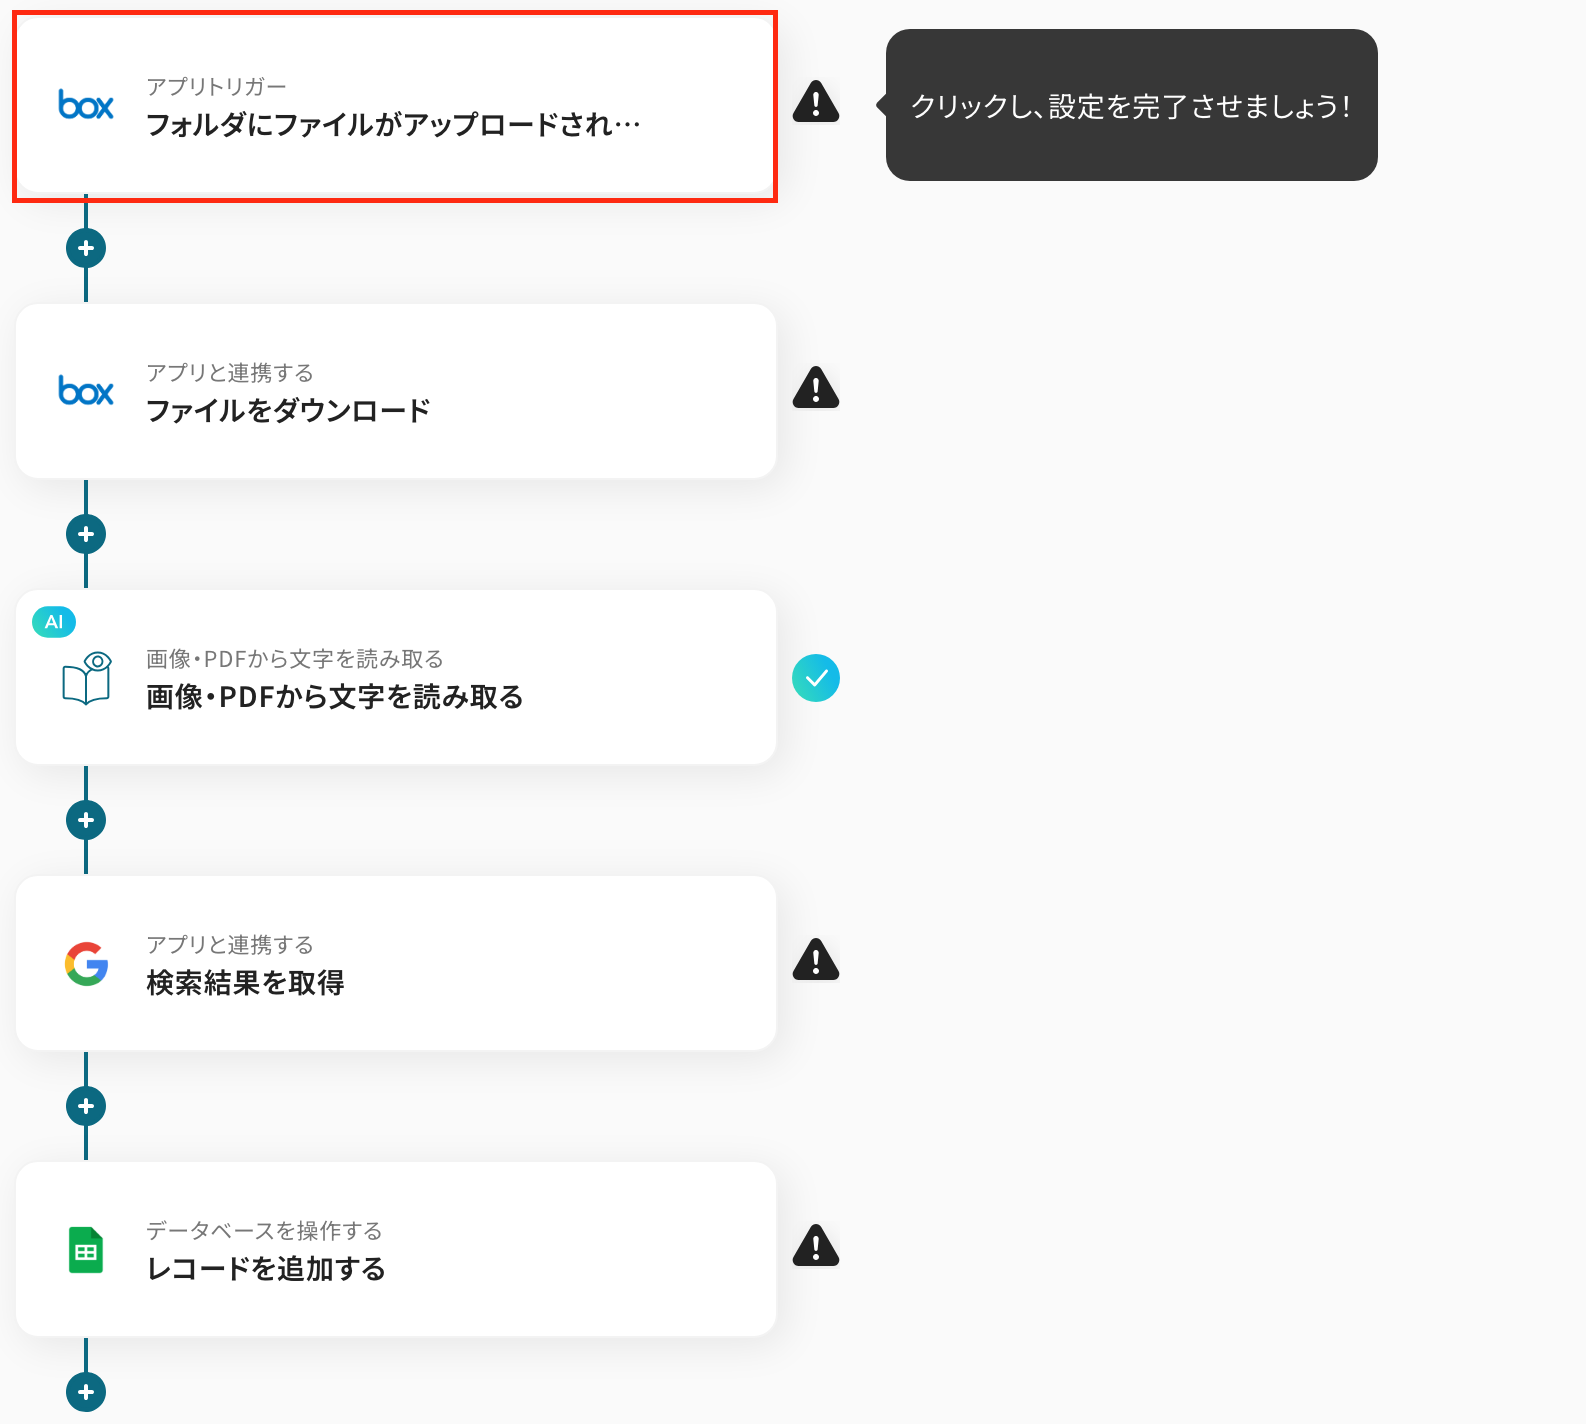Screen dimensions: 1586x1424
Task: Click warning icon beside ファイルをダウンロード
Action: pos(816,388)
